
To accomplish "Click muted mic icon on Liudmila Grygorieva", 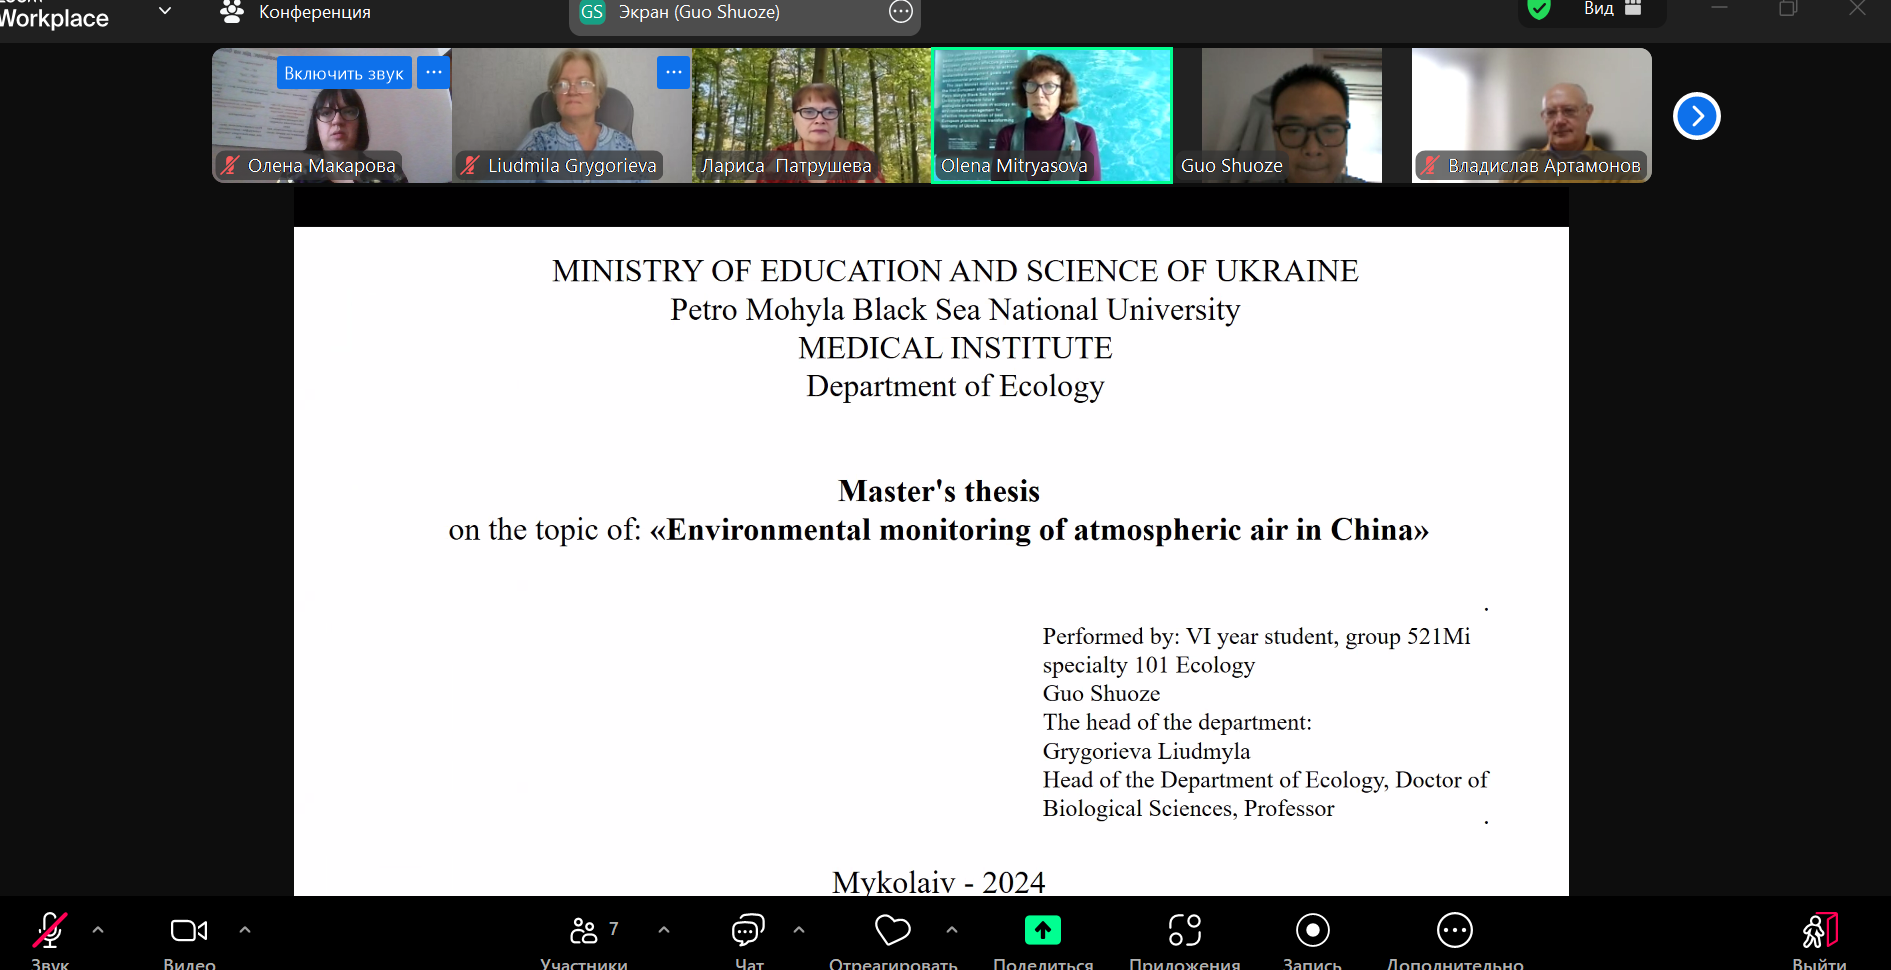I will click(x=471, y=165).
